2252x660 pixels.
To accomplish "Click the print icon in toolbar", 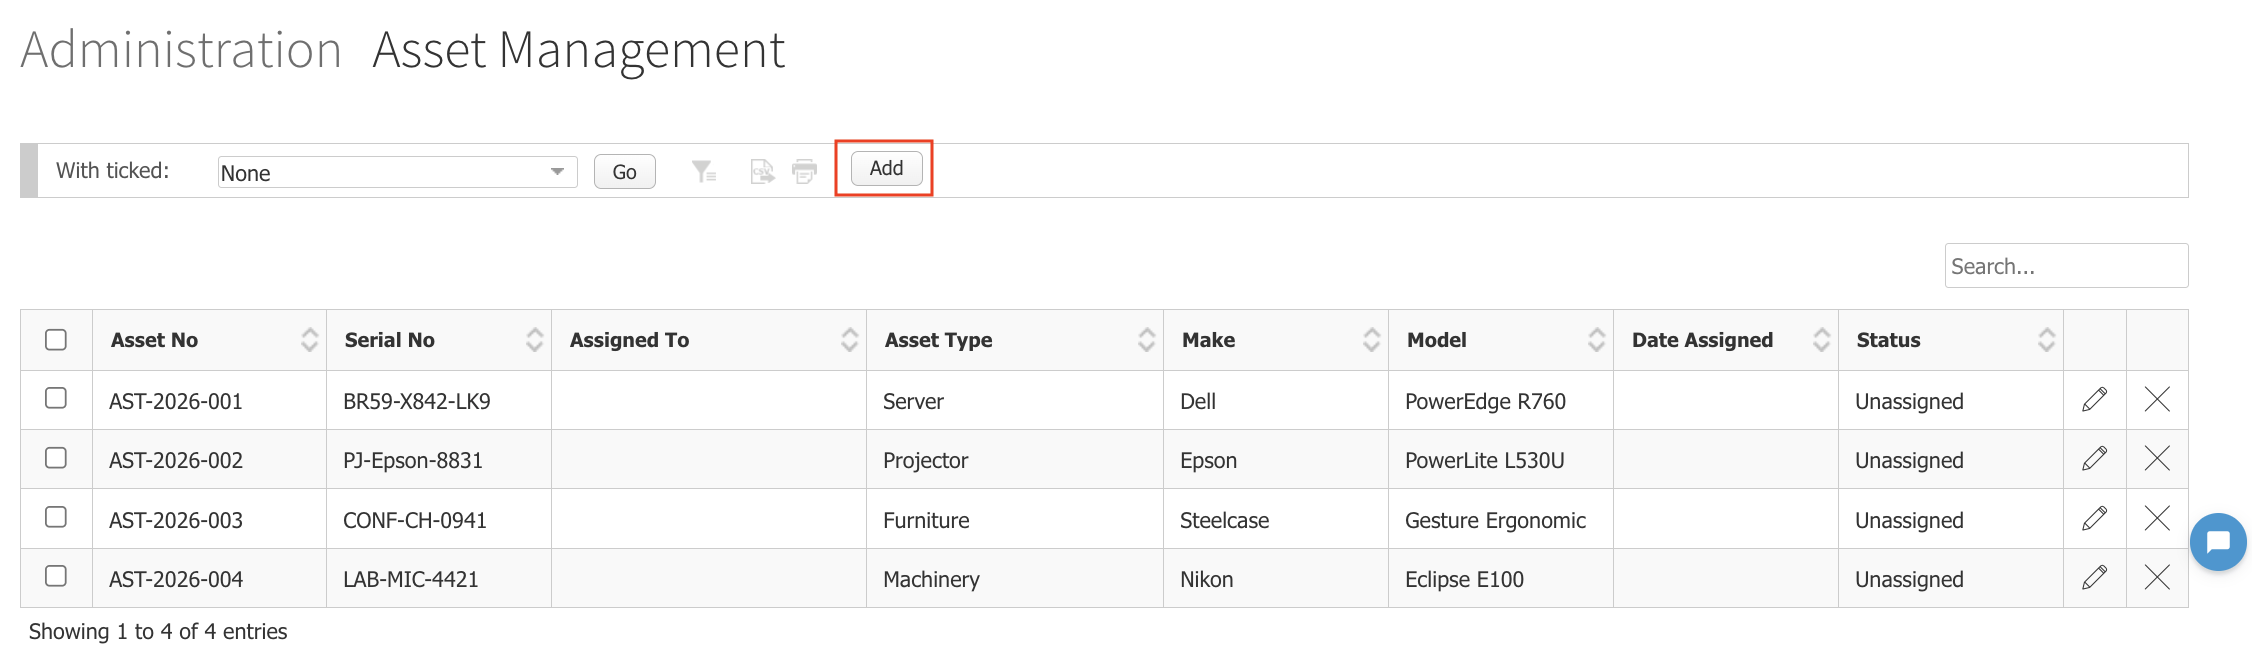I will (804, 172).
